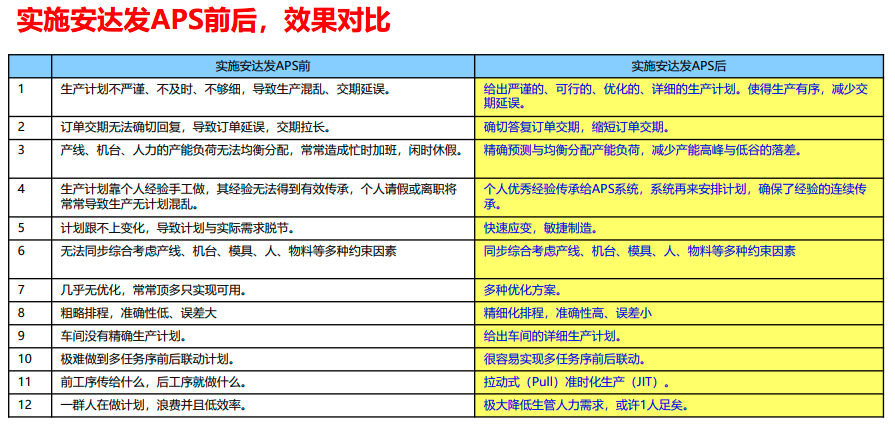This screenshot has height=432, width=895.
Task: Select text 确切答复订单交期，缩短订单交期
Action: [574, 127]
